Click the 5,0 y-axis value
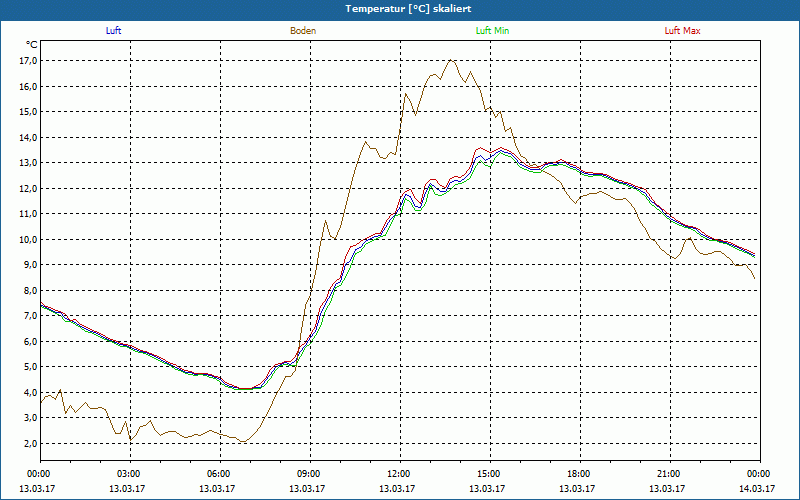800x500 pixels. pos(30,367)
